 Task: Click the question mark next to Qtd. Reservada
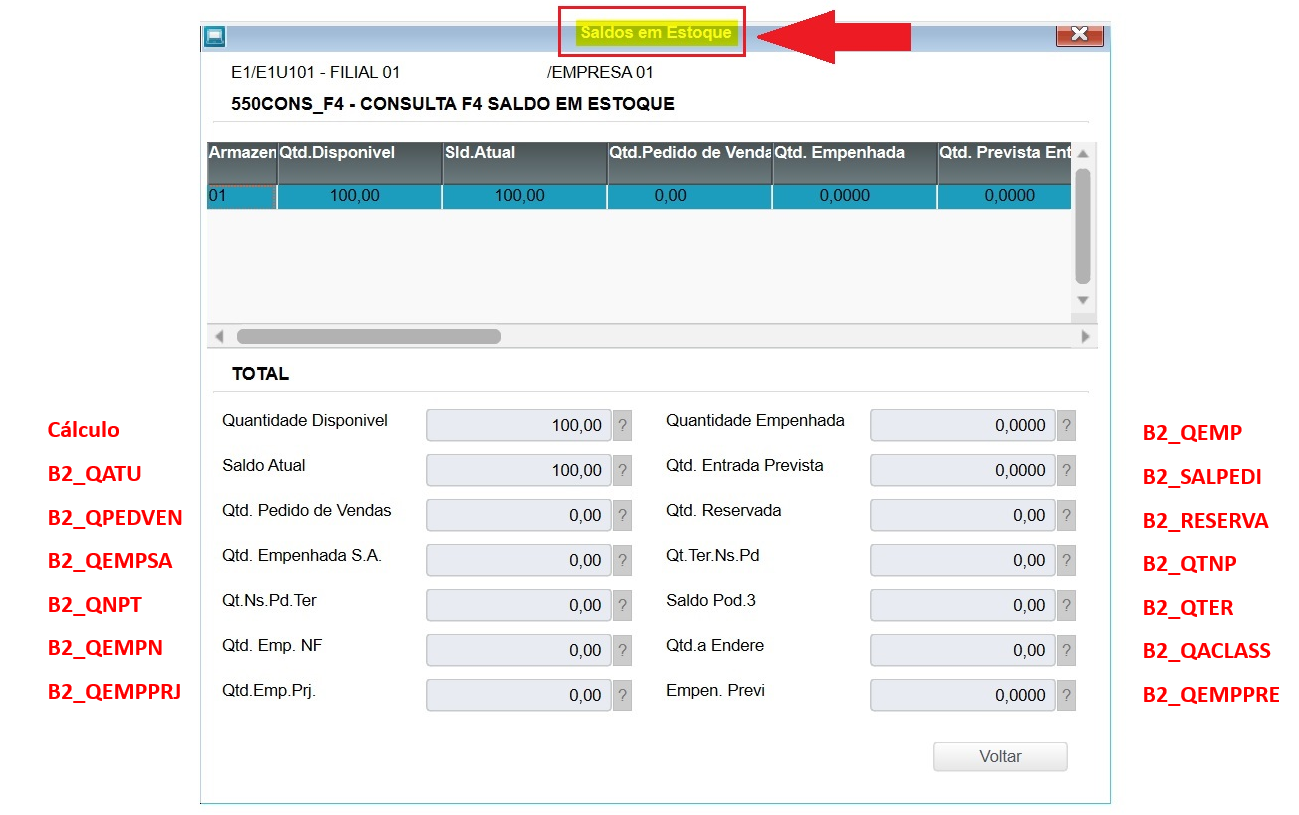coord(1066,515)
